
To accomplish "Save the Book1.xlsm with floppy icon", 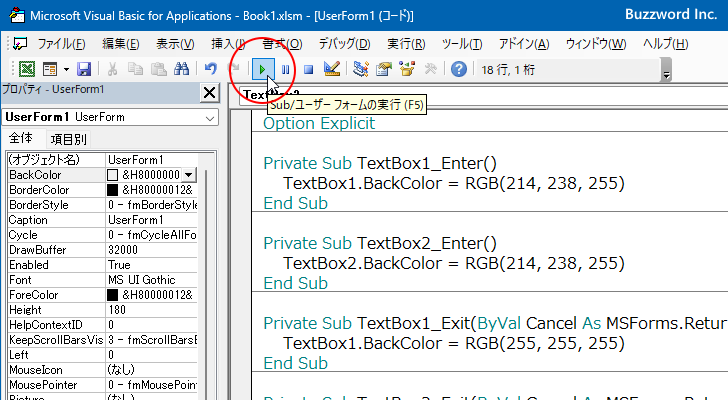I will (84, 70).
